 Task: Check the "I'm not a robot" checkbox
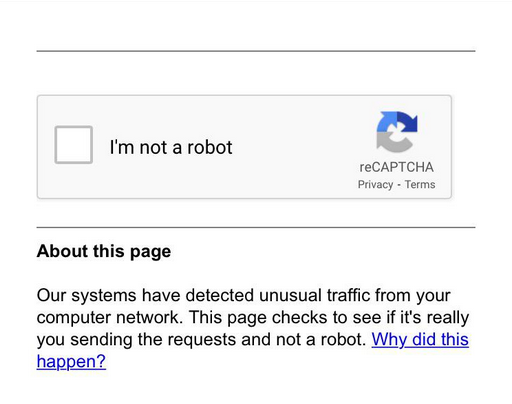point(74,145)
